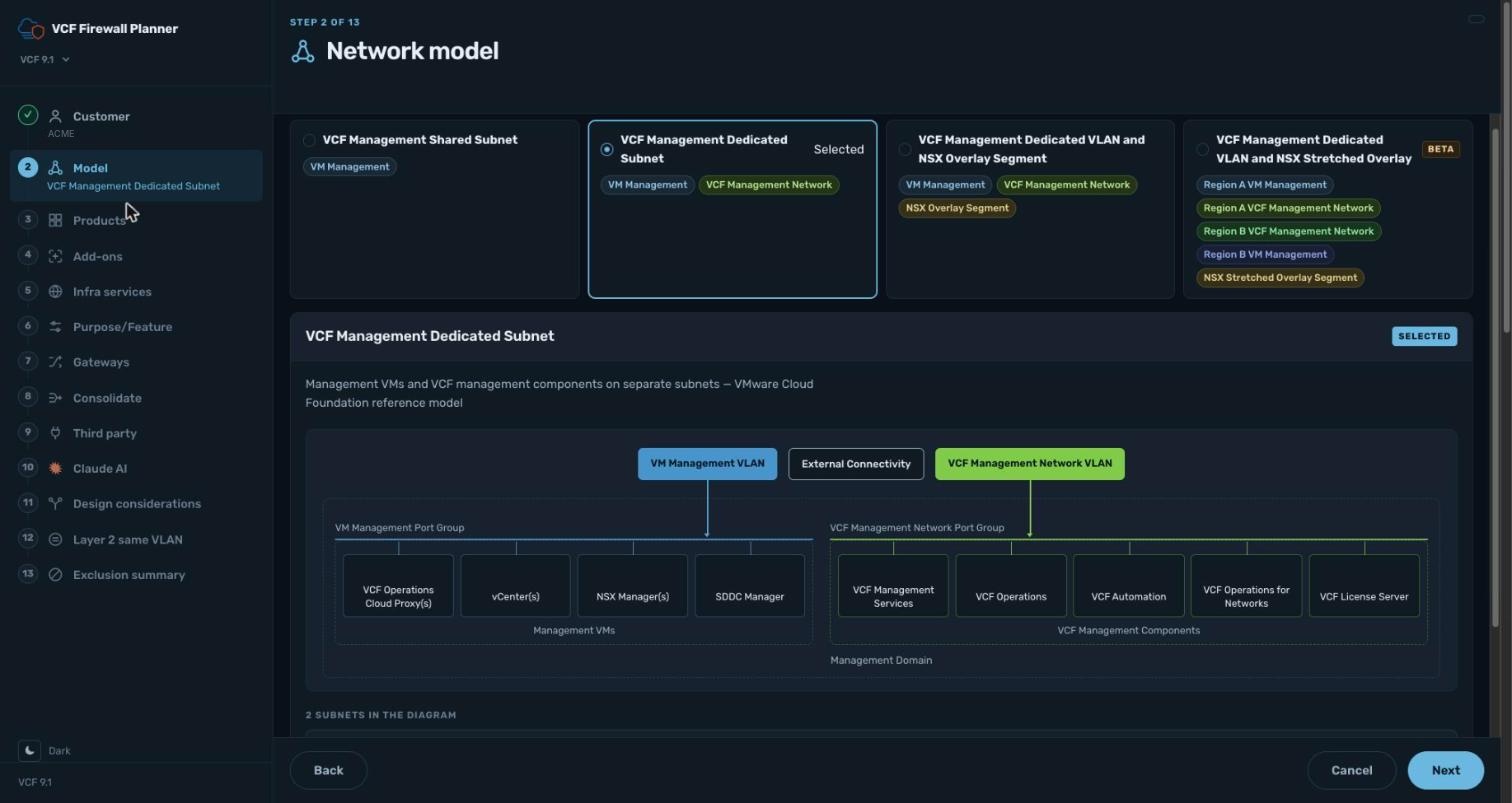Click the SDDC Manager box in diagram
The image size is (1512, 803).
(749, 586)
